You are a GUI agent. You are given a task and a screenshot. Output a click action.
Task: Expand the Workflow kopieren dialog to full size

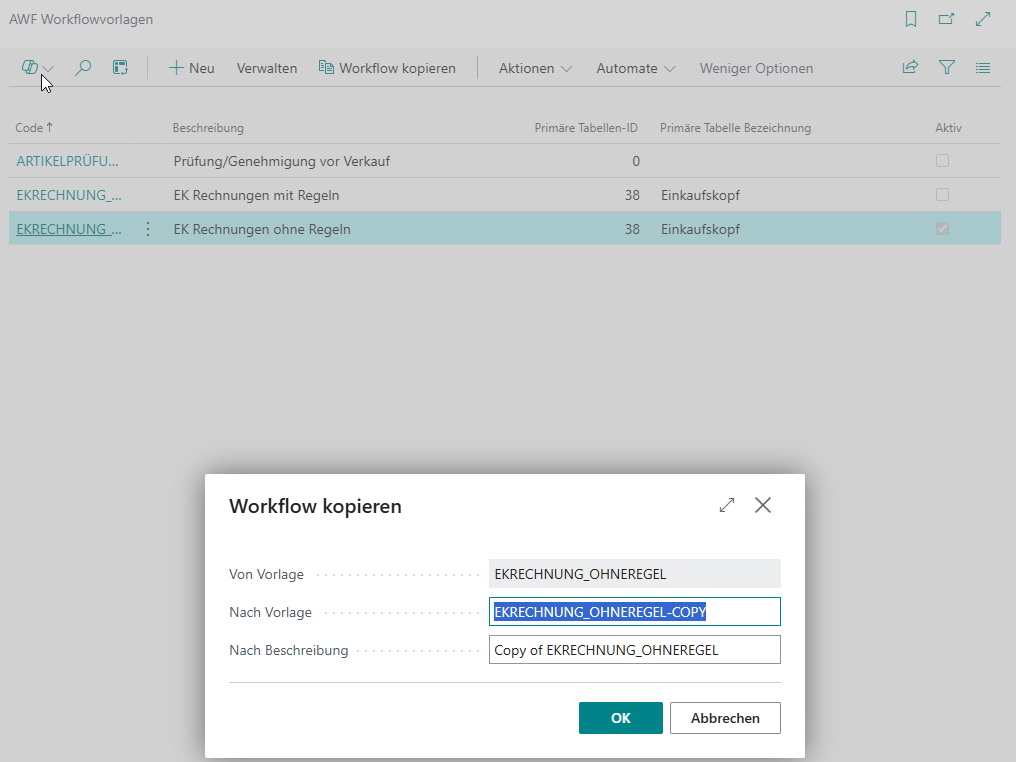727,506
